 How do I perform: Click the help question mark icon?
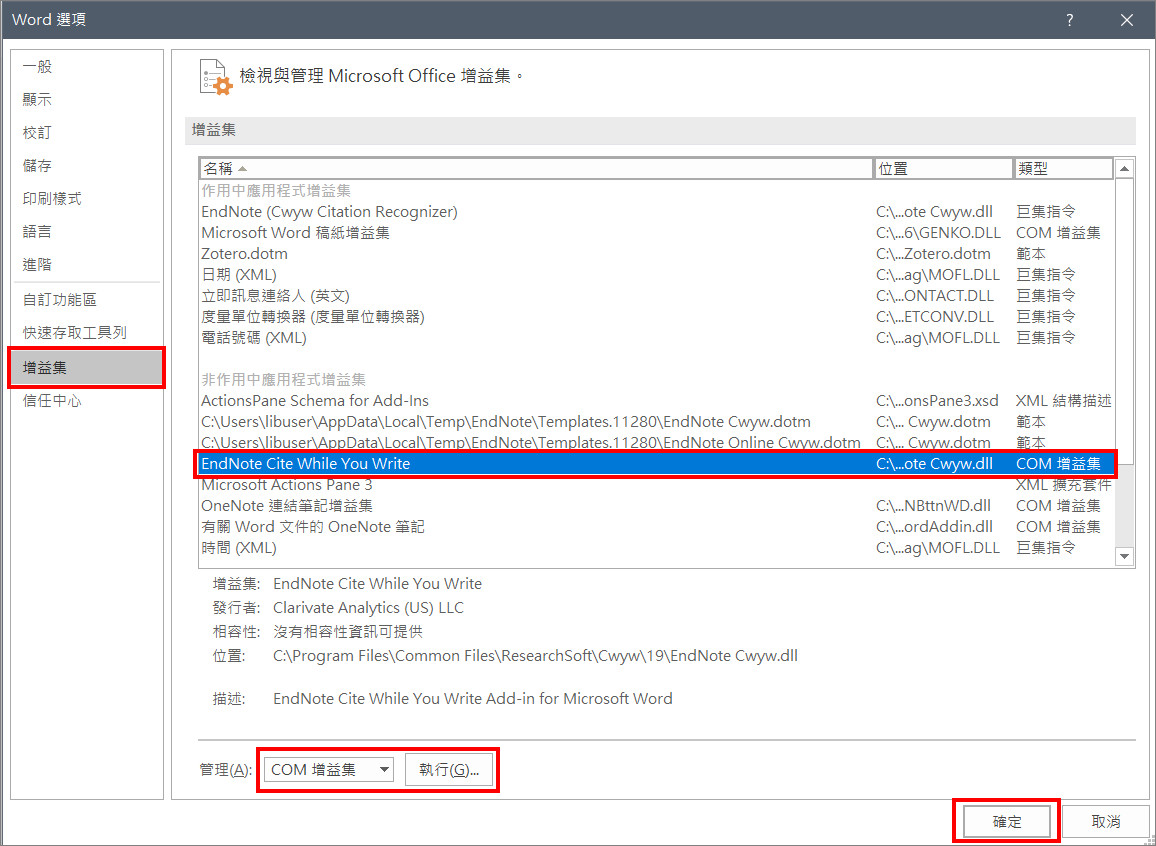click(x=1070, y=20)
